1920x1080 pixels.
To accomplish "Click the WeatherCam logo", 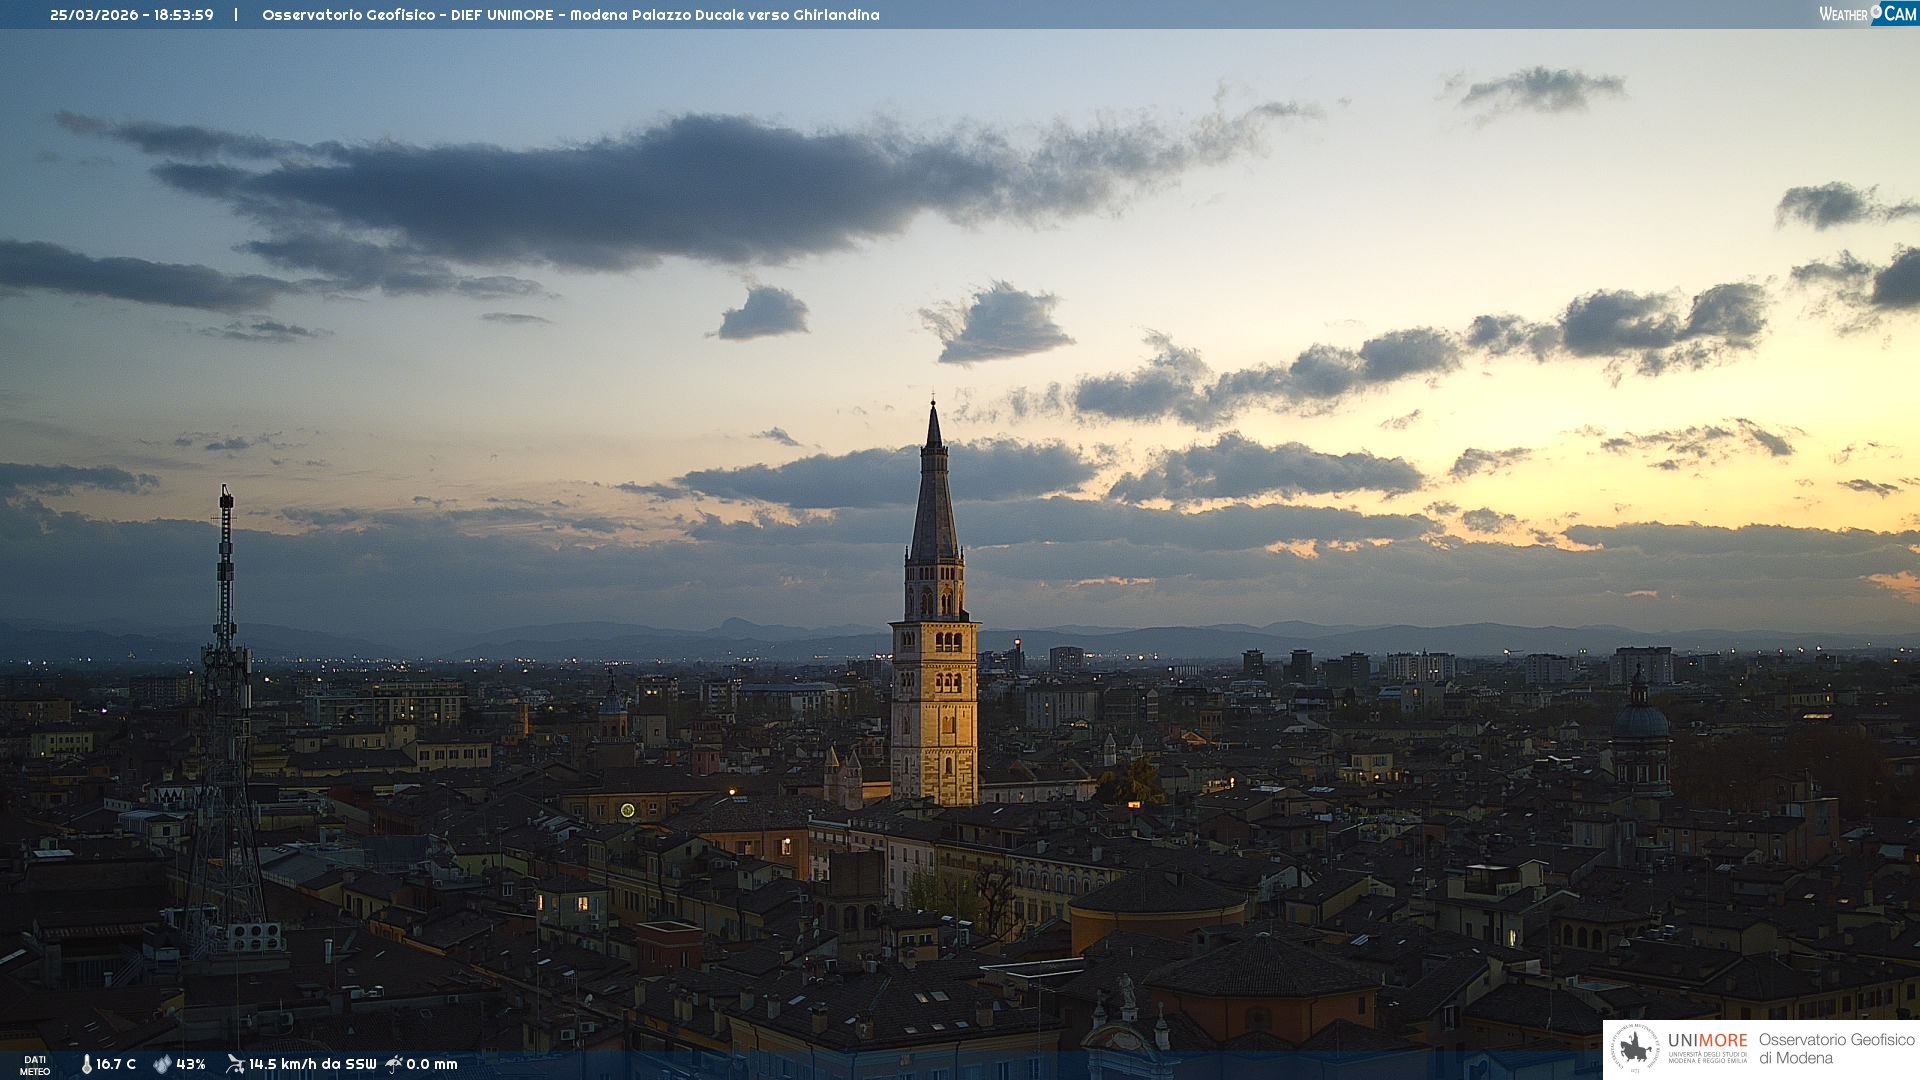I will click(1867, 14).
